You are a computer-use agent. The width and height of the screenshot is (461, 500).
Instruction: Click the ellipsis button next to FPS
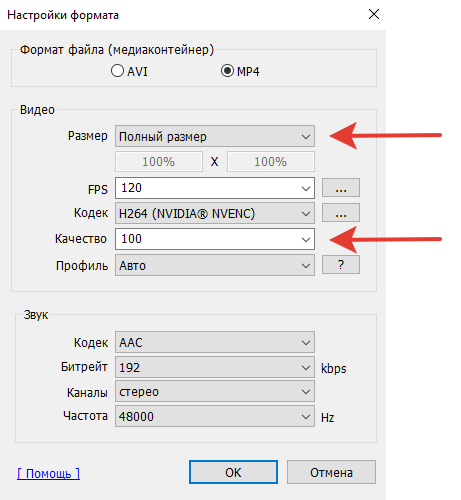click(x=341, y=188)
